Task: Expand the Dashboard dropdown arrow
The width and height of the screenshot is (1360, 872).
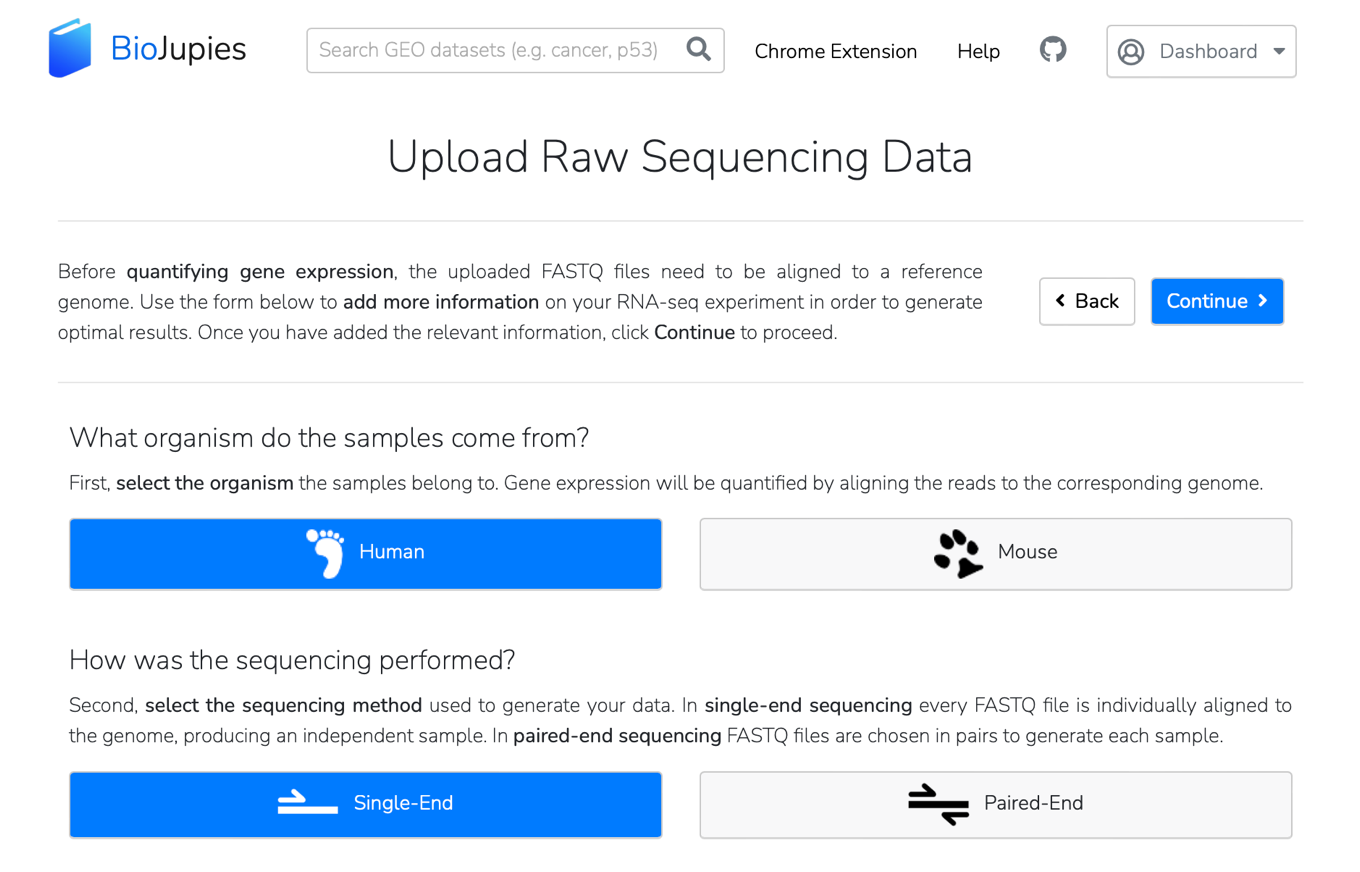Action: tap(1279, 52)
